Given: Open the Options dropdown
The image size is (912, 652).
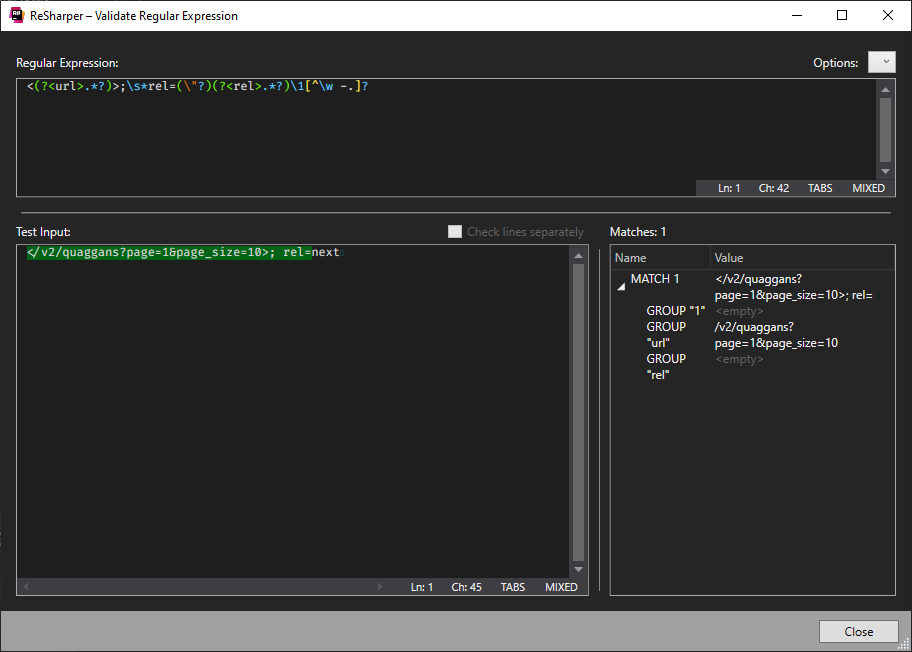Looking at the screenshot, I should coord(881,62).
